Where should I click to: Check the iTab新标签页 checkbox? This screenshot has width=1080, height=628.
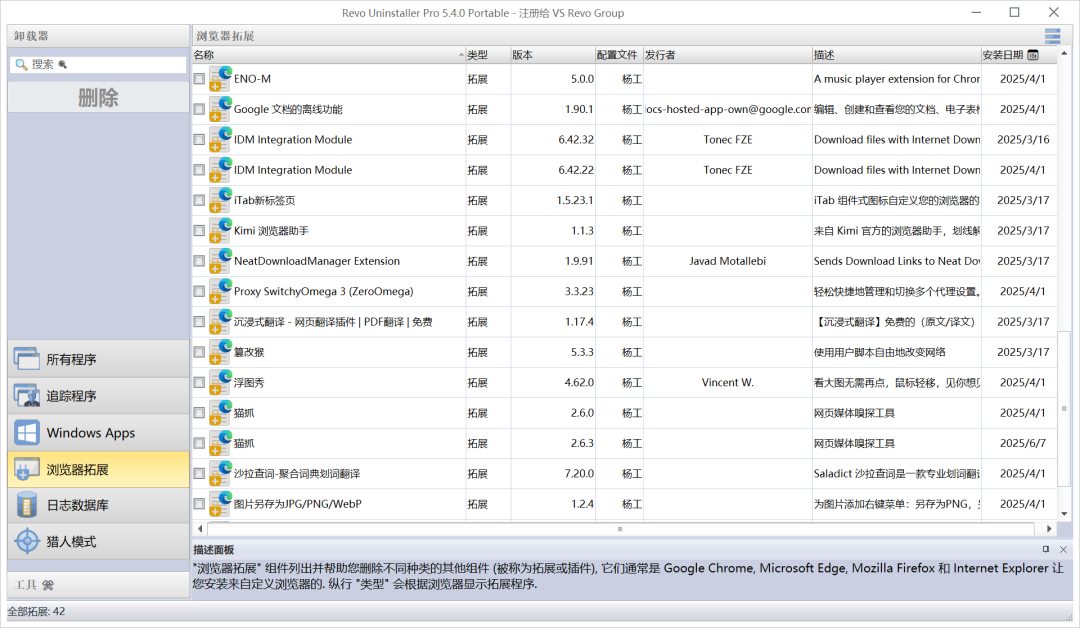click(199, 200)
